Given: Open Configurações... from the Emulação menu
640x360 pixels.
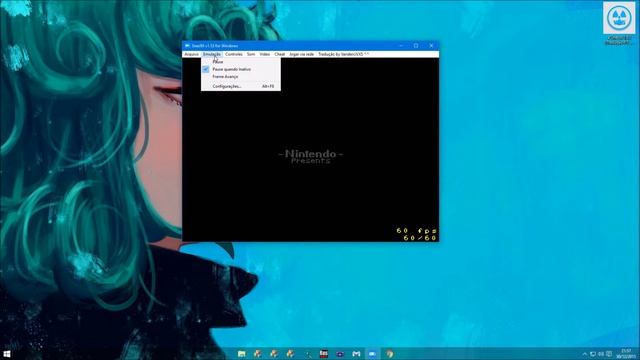Looking at the screenshot, I should coord(241,87).
